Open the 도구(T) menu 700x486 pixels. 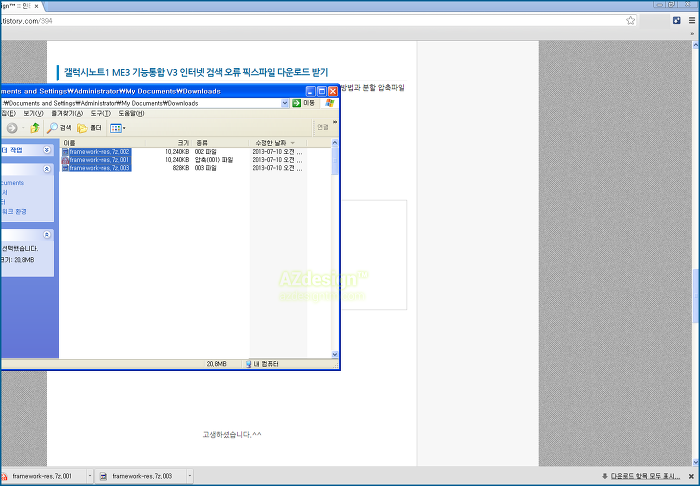point(100,113)
